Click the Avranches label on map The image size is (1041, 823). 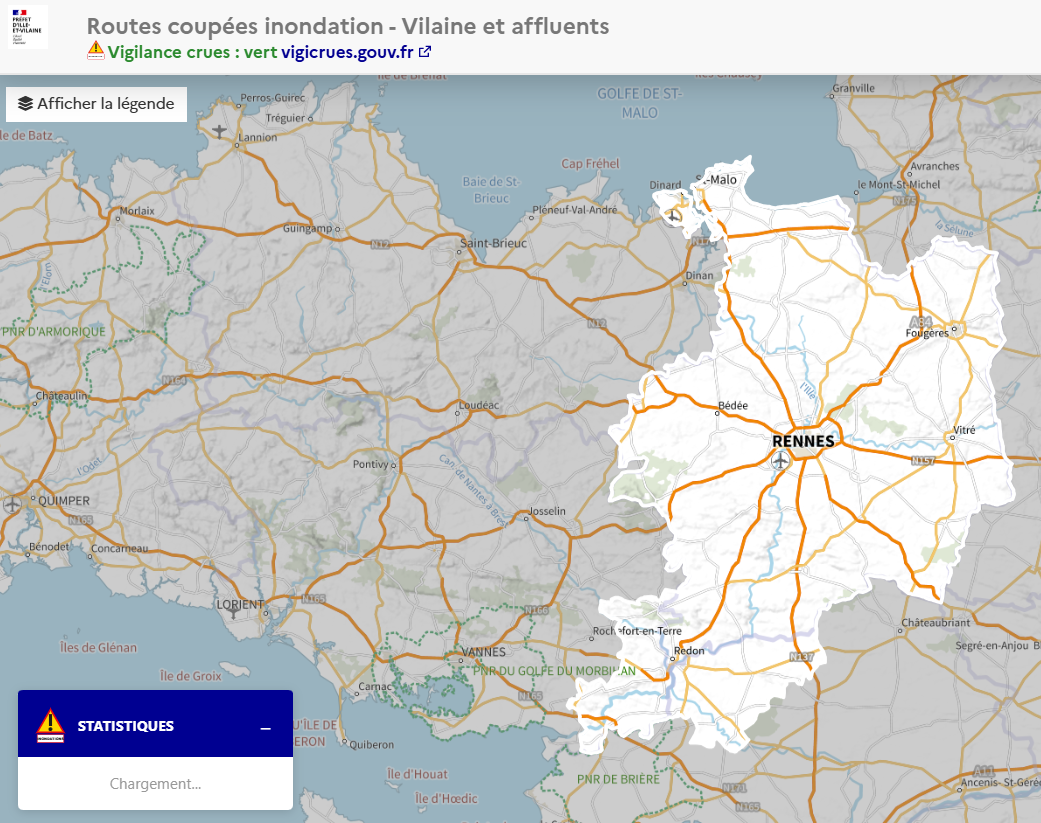[x=935, y=167]
